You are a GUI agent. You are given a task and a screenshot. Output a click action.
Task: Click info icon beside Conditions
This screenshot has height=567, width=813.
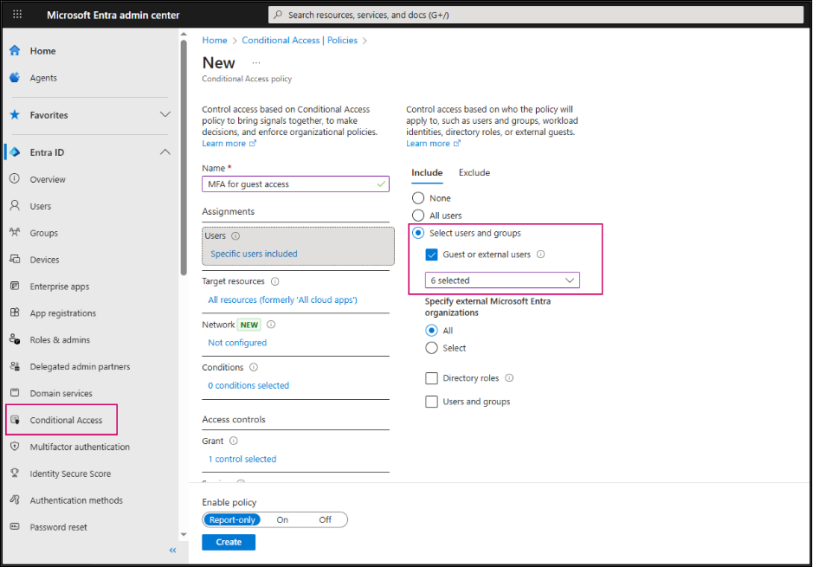[x=253, y=367]
